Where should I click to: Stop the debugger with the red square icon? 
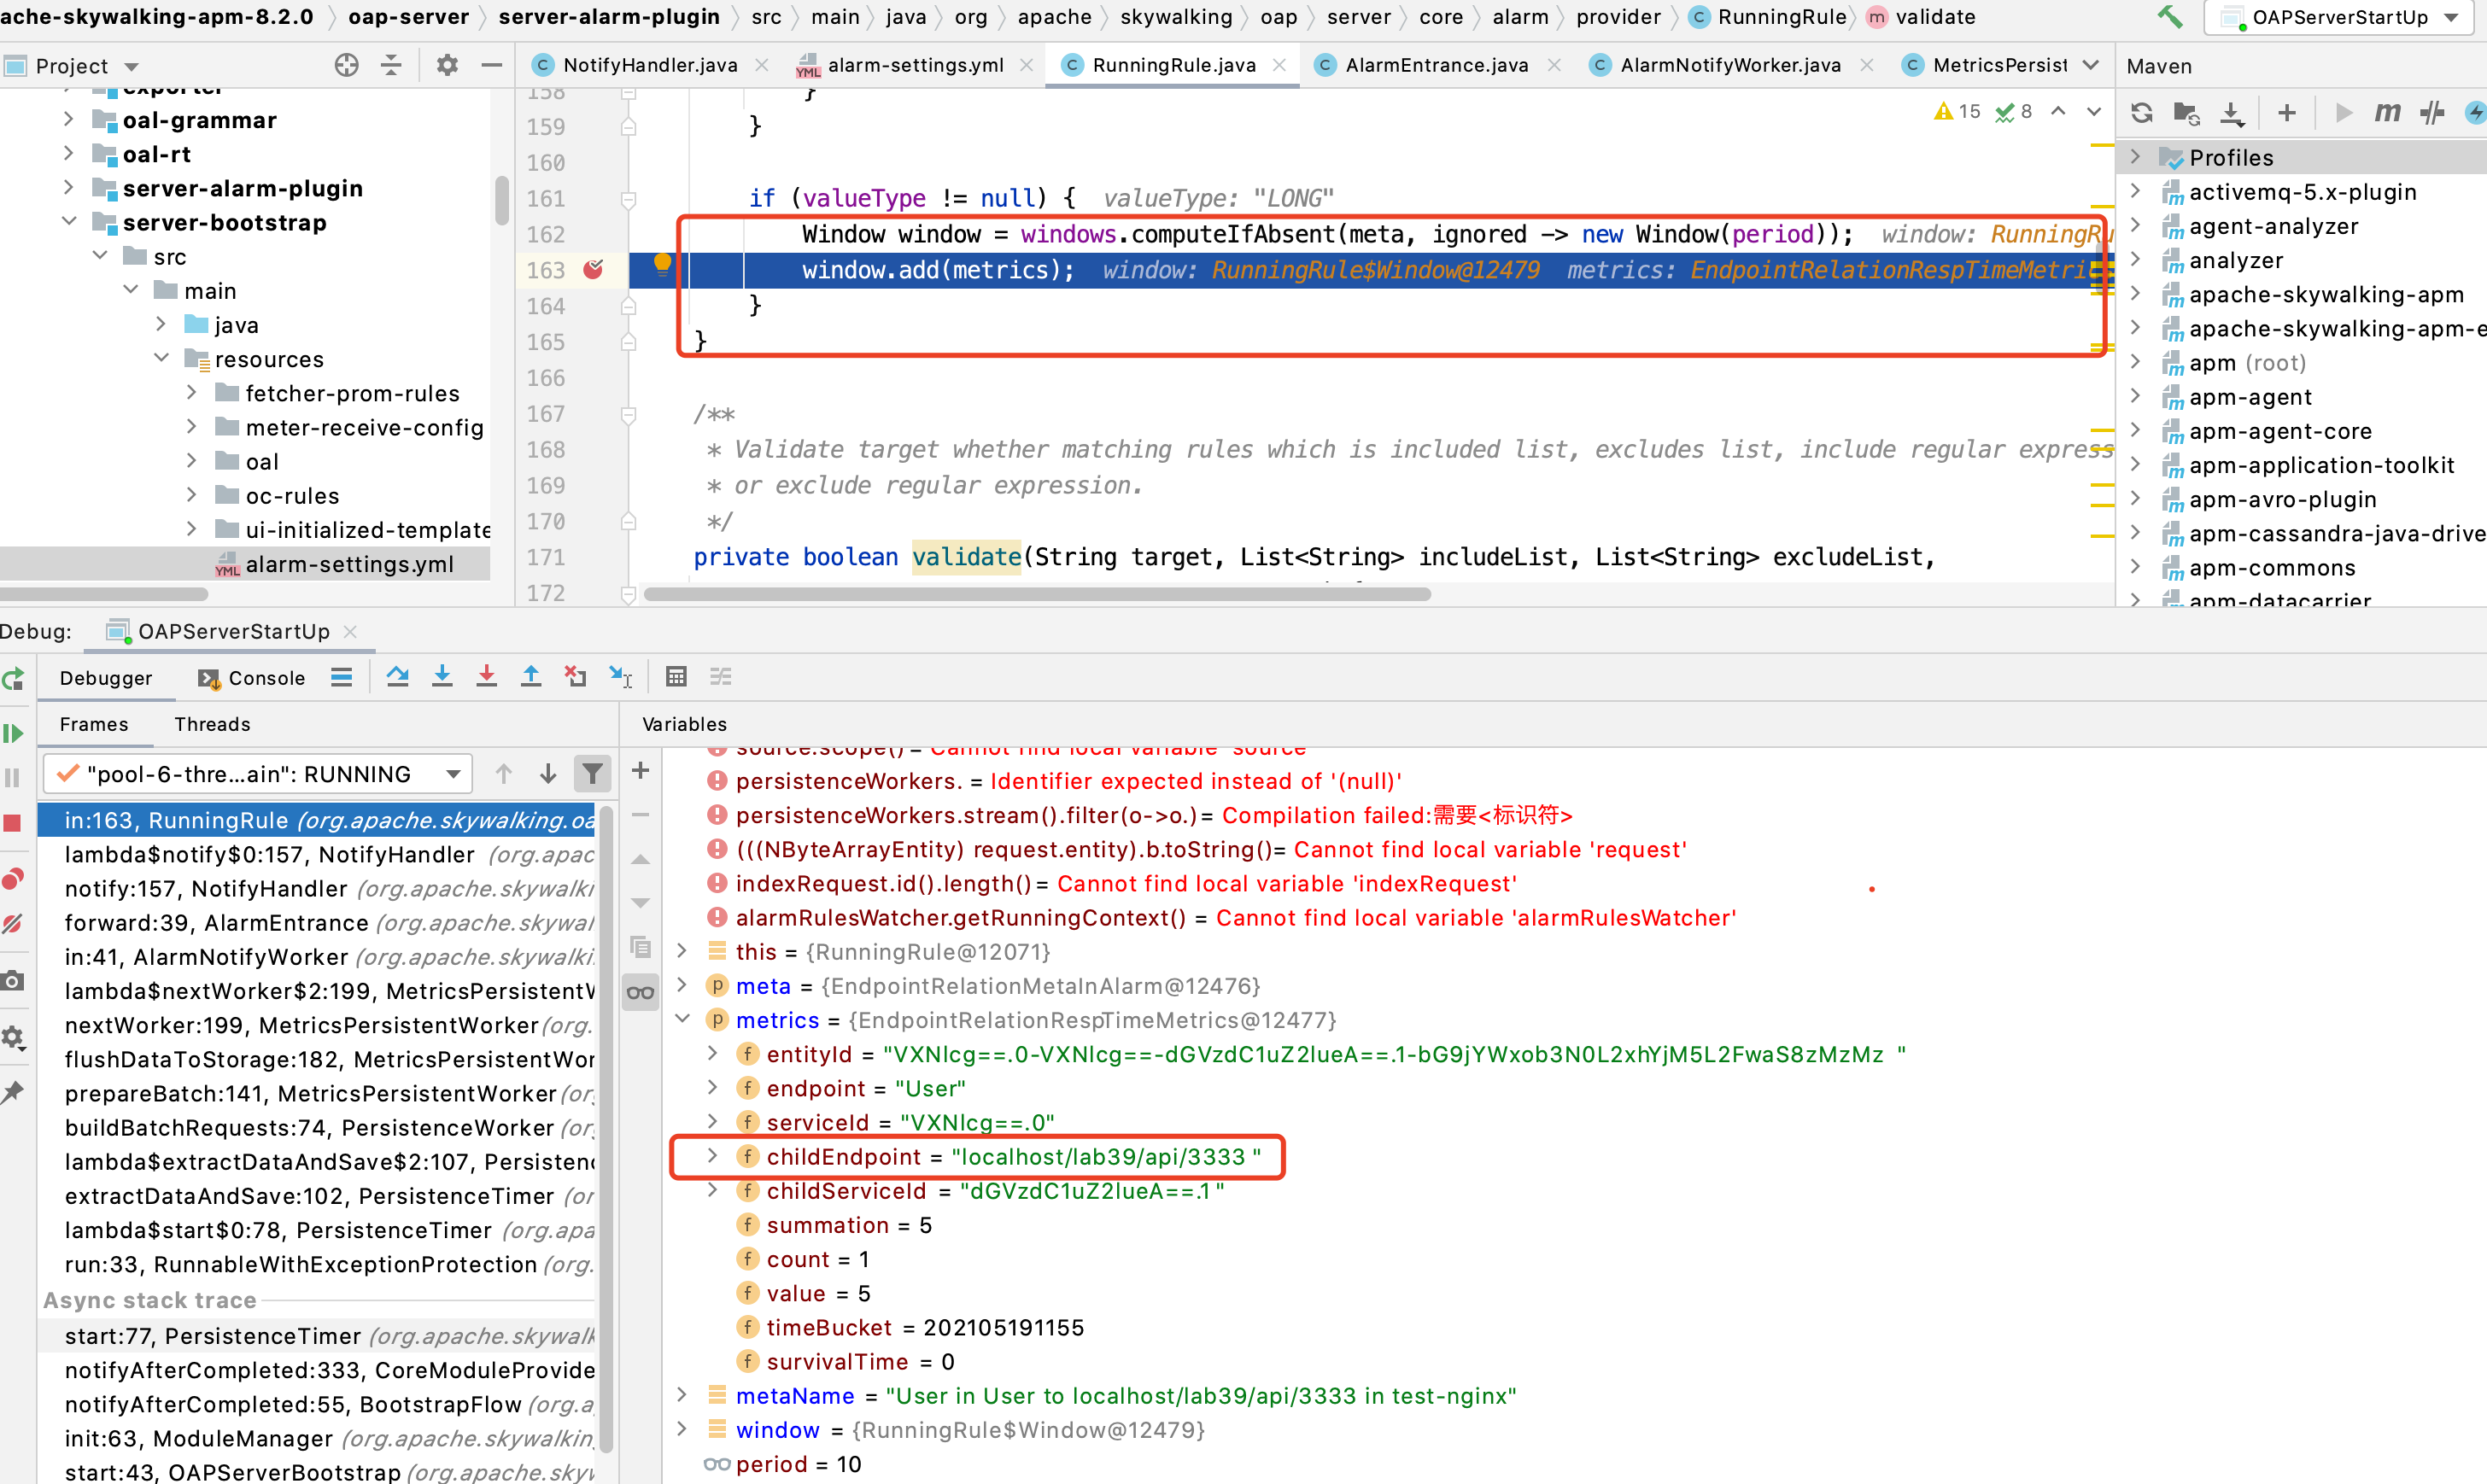14,822
